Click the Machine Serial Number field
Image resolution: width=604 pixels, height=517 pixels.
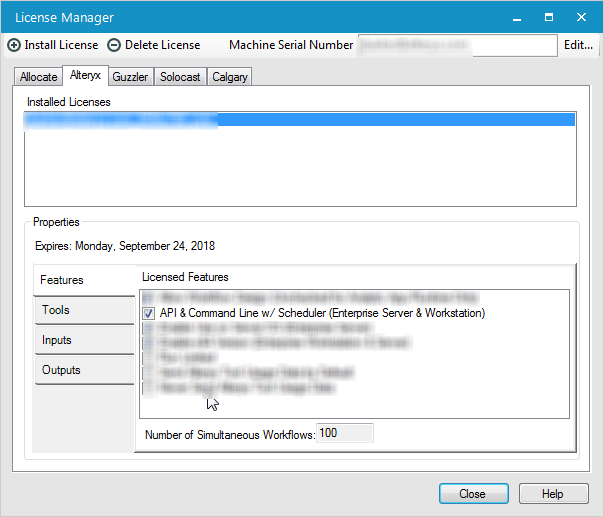457,45
